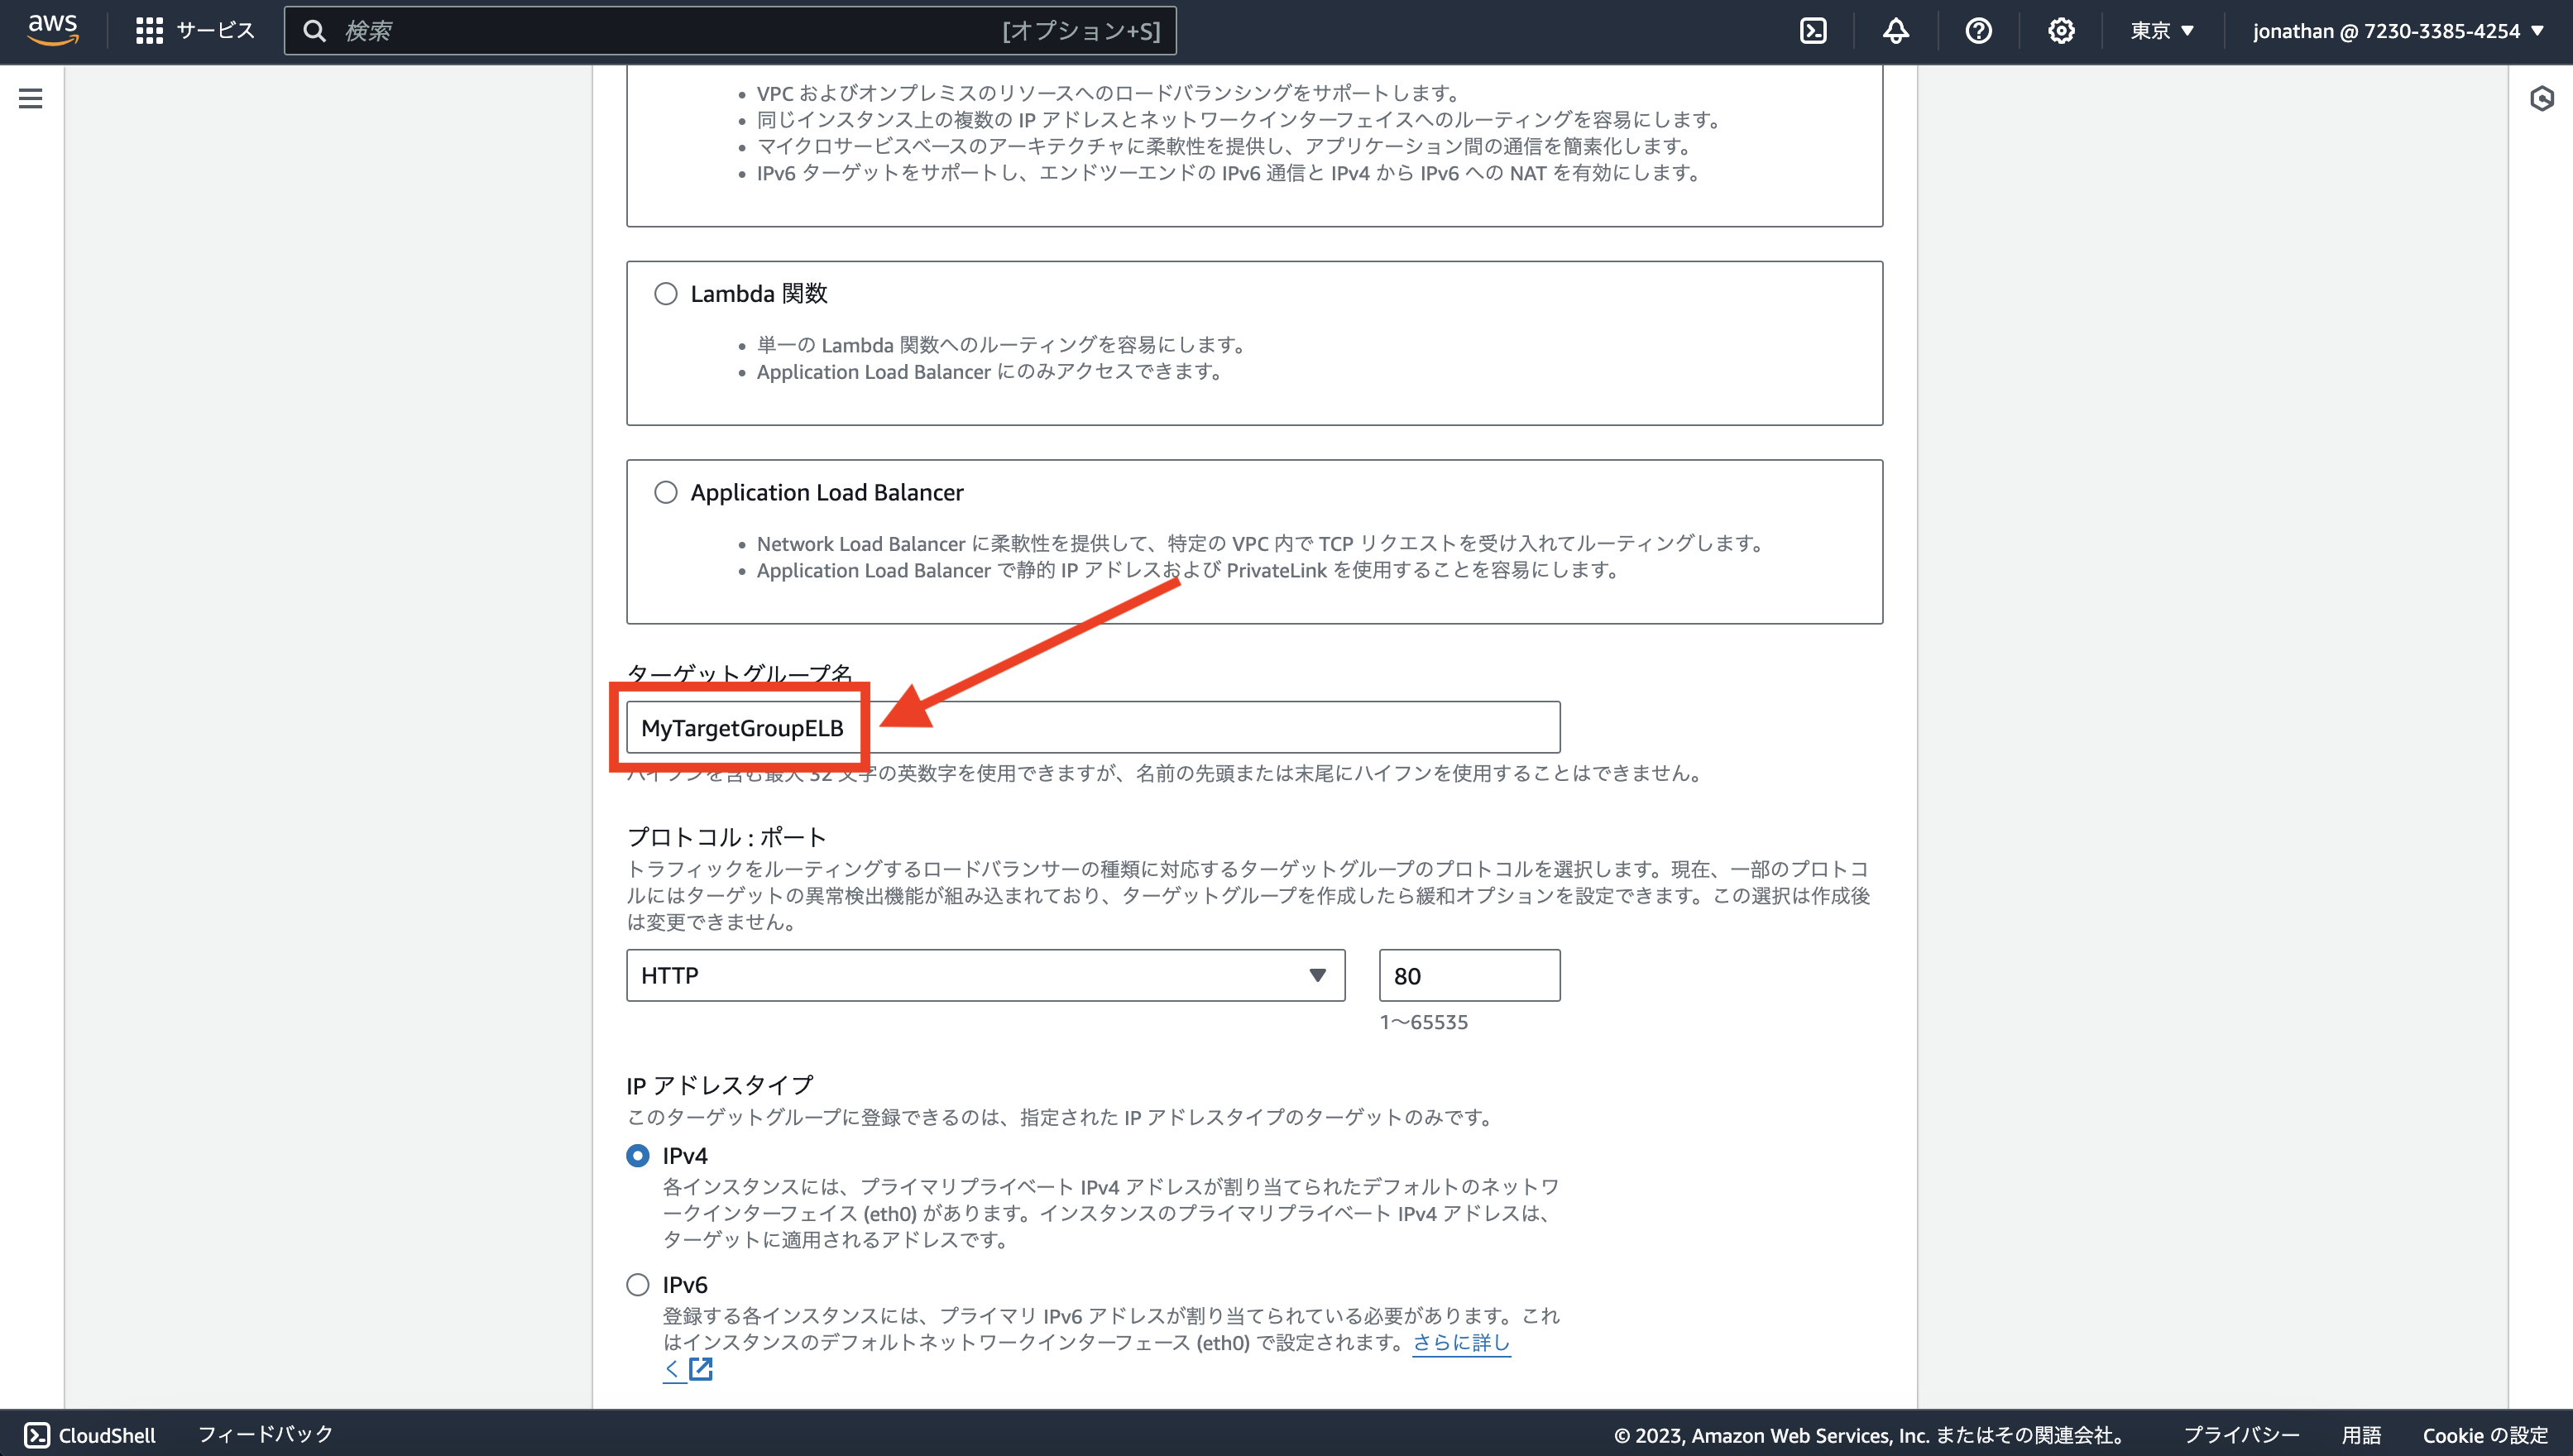The height and width of the screenshot is (1456, 2573).
Task: Open the navigation hamburger menu
Action: [31, 98]
